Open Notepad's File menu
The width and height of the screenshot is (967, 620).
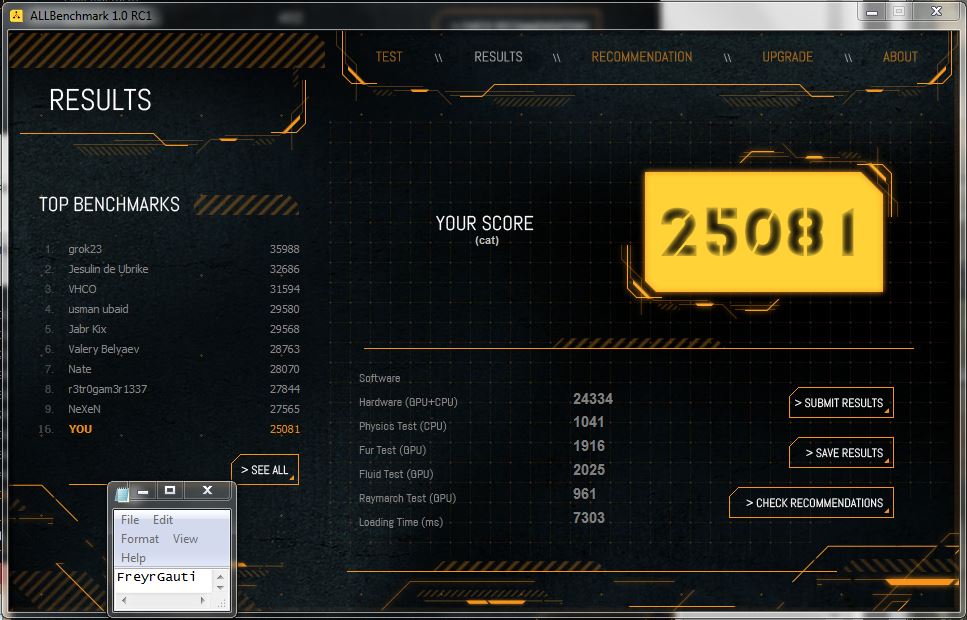coord(130,520)
